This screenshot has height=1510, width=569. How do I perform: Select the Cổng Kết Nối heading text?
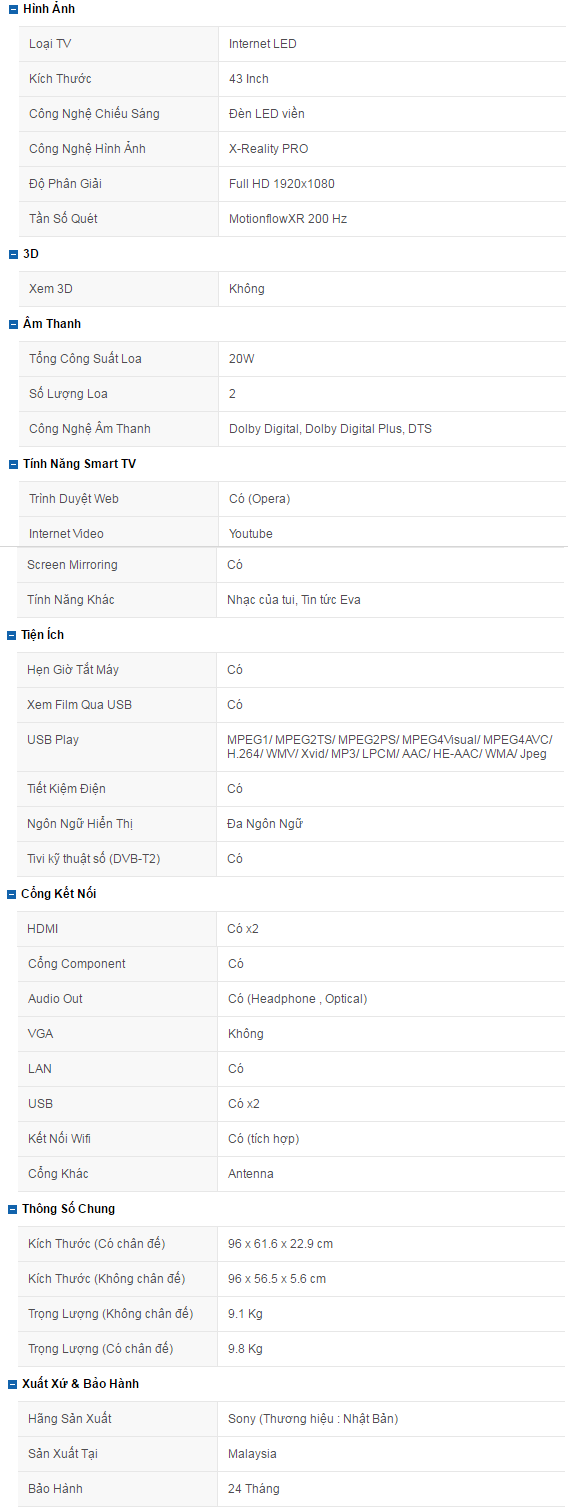(59, 894)
